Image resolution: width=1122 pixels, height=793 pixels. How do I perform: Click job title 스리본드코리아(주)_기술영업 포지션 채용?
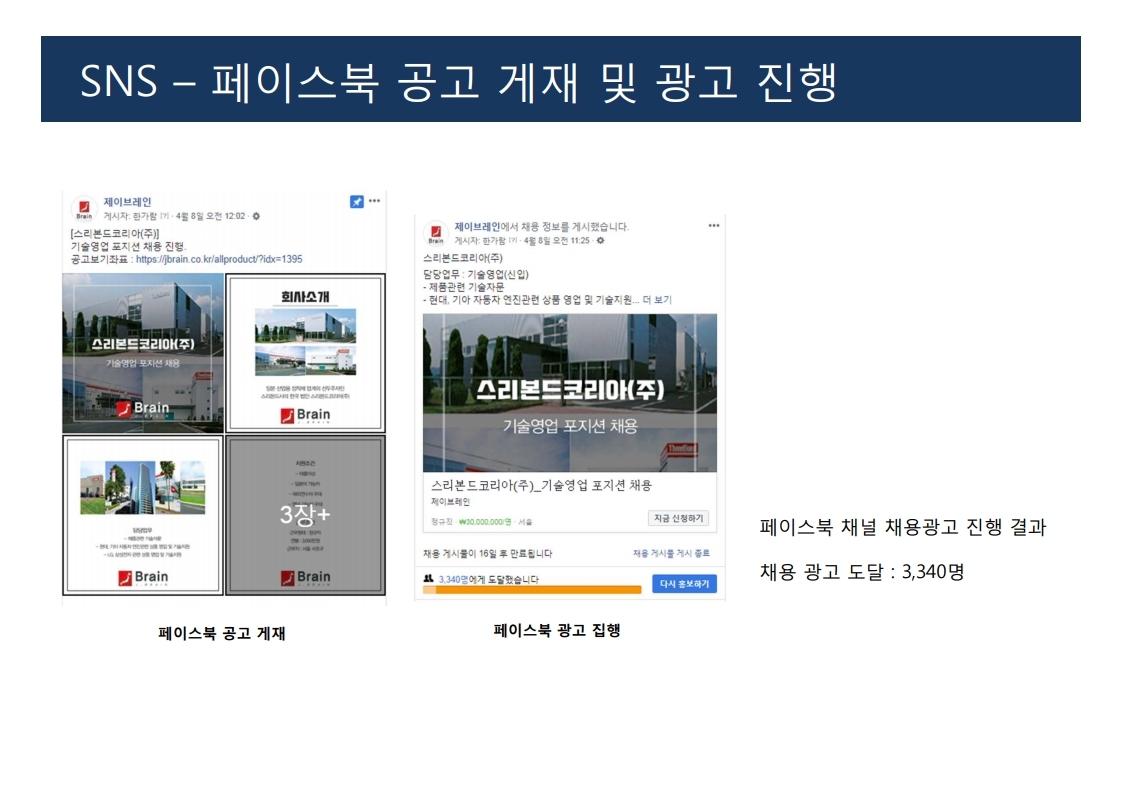click(x=541, y=485)
